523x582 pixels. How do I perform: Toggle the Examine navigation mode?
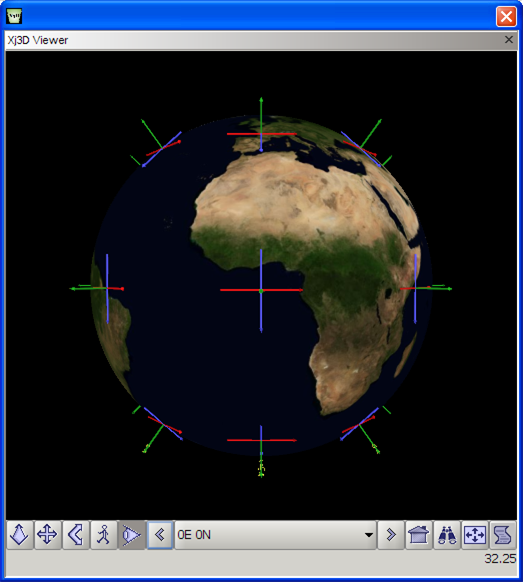click(x=132, y=535)
